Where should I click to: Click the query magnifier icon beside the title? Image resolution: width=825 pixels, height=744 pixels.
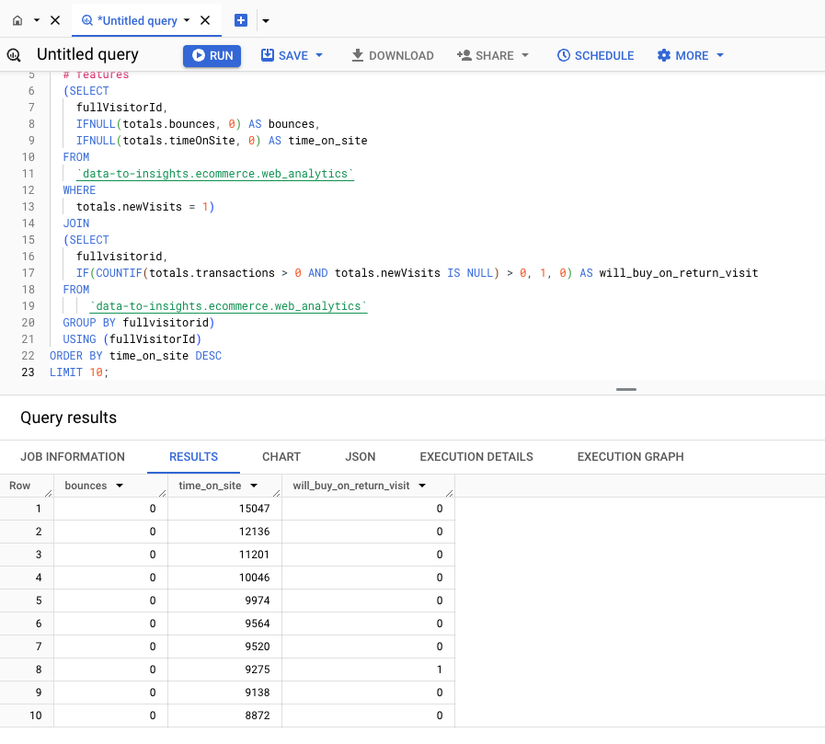click(x=14, y=55)
